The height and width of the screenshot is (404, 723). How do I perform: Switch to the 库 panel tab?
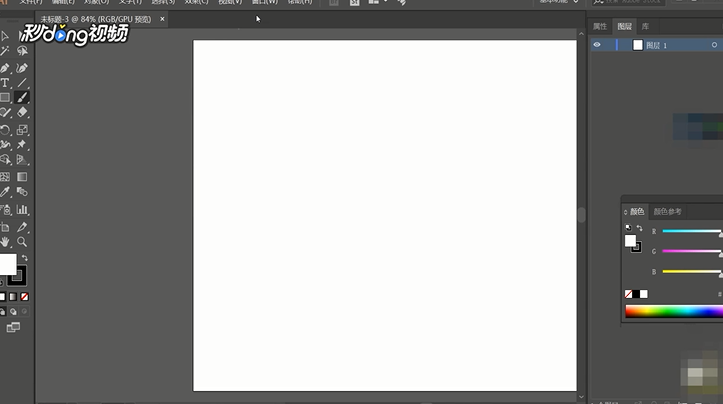coord(645,26)
